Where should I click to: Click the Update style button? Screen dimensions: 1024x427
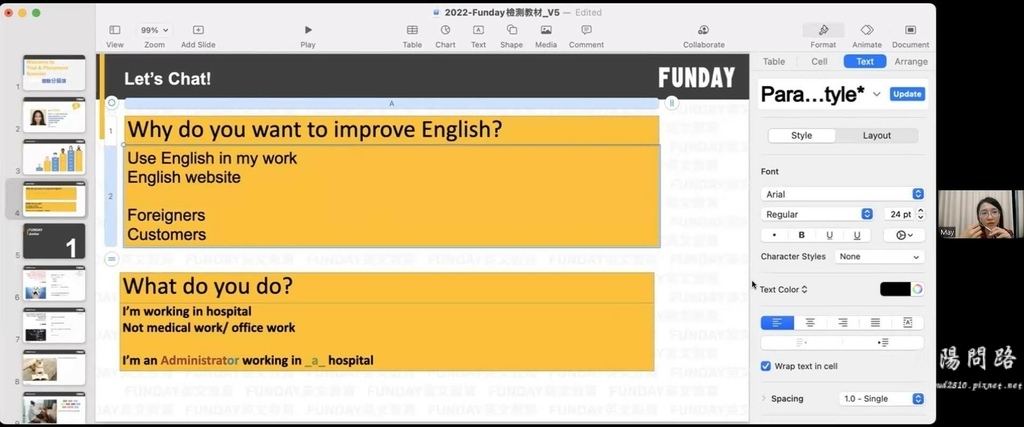click(x=907, y=94)
